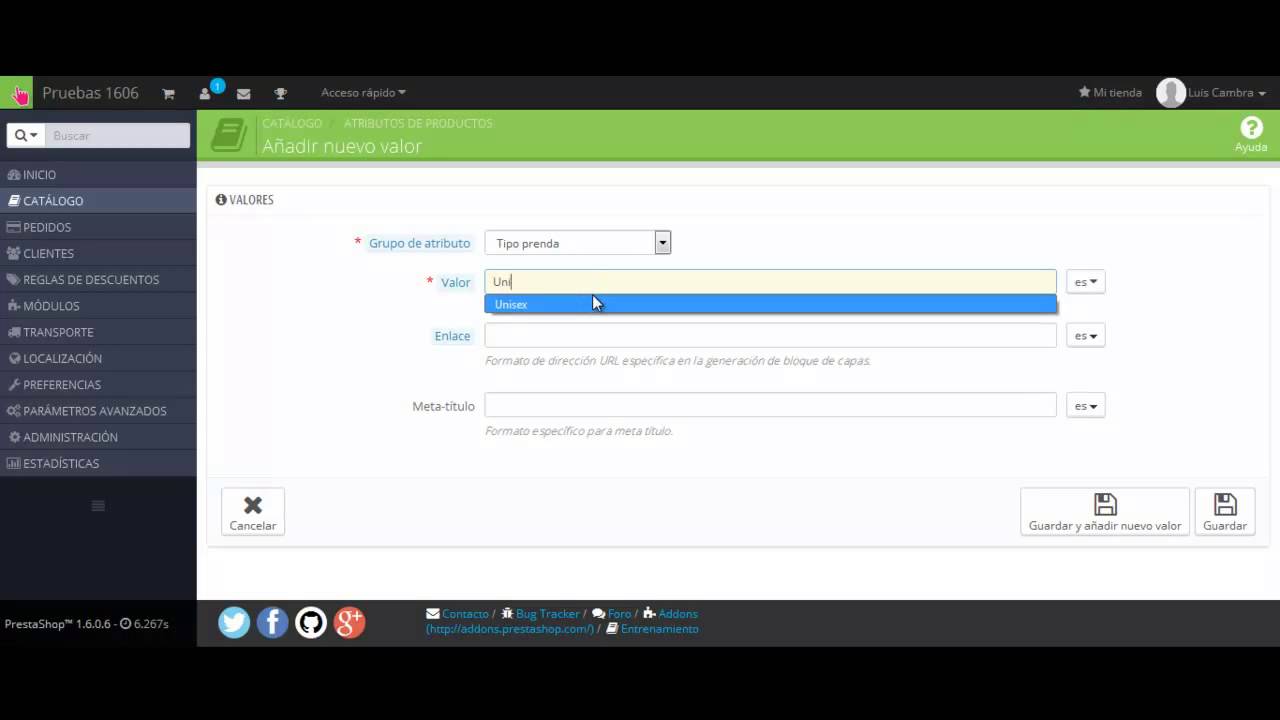Screen dimensions: 1280x720
Task: Click the Guardar save button
Action: (1225, 512)
